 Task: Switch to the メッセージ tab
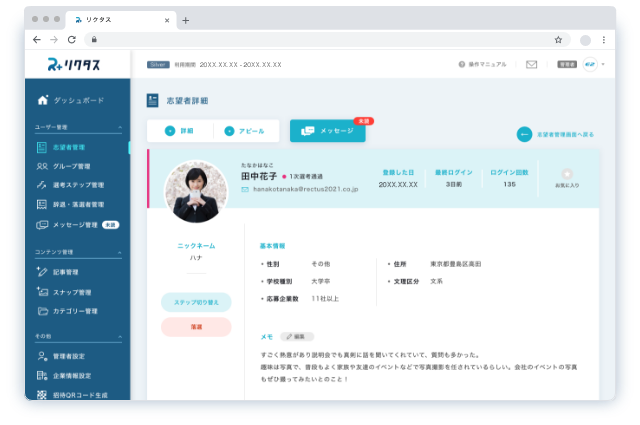click(328, 131)
